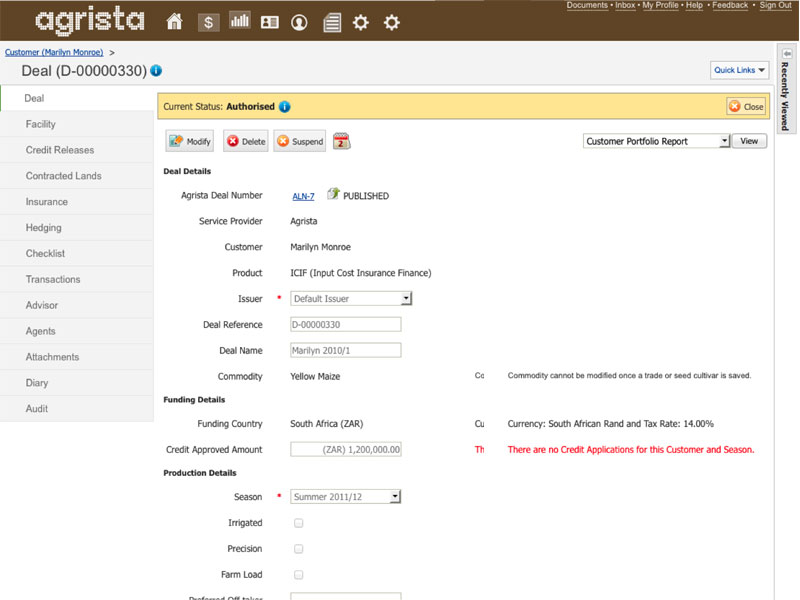800x600 pixels.
Task: Collapse the Recently Viewed panel arrow
Action: click(x=787, y=54)
